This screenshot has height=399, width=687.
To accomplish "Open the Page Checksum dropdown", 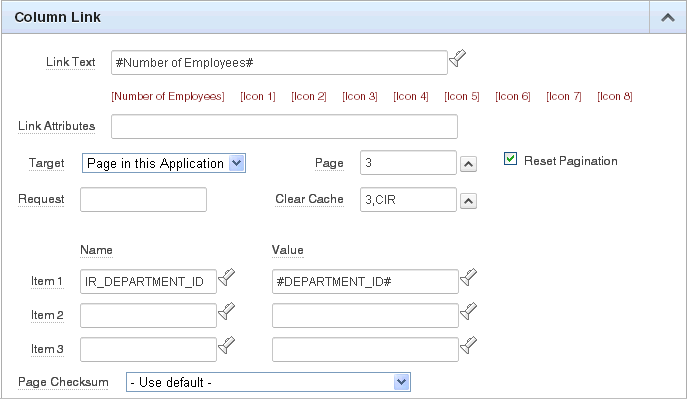I will pos(268,382).
